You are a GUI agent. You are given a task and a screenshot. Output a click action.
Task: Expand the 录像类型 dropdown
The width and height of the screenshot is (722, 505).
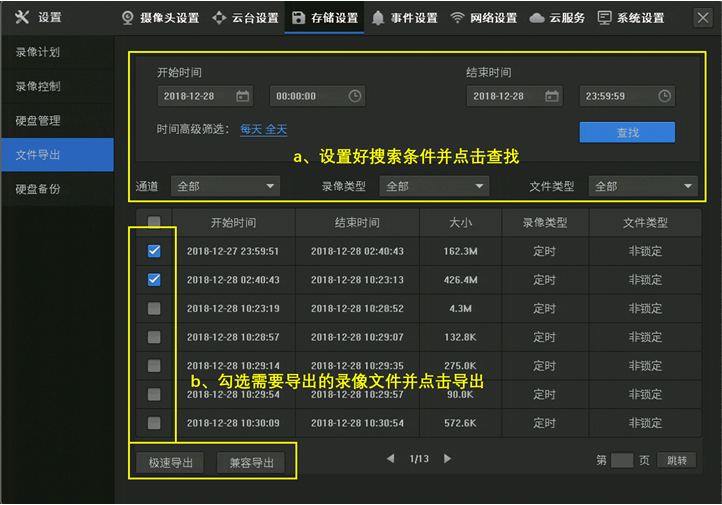pyautogui.click(x=435, y=186)
